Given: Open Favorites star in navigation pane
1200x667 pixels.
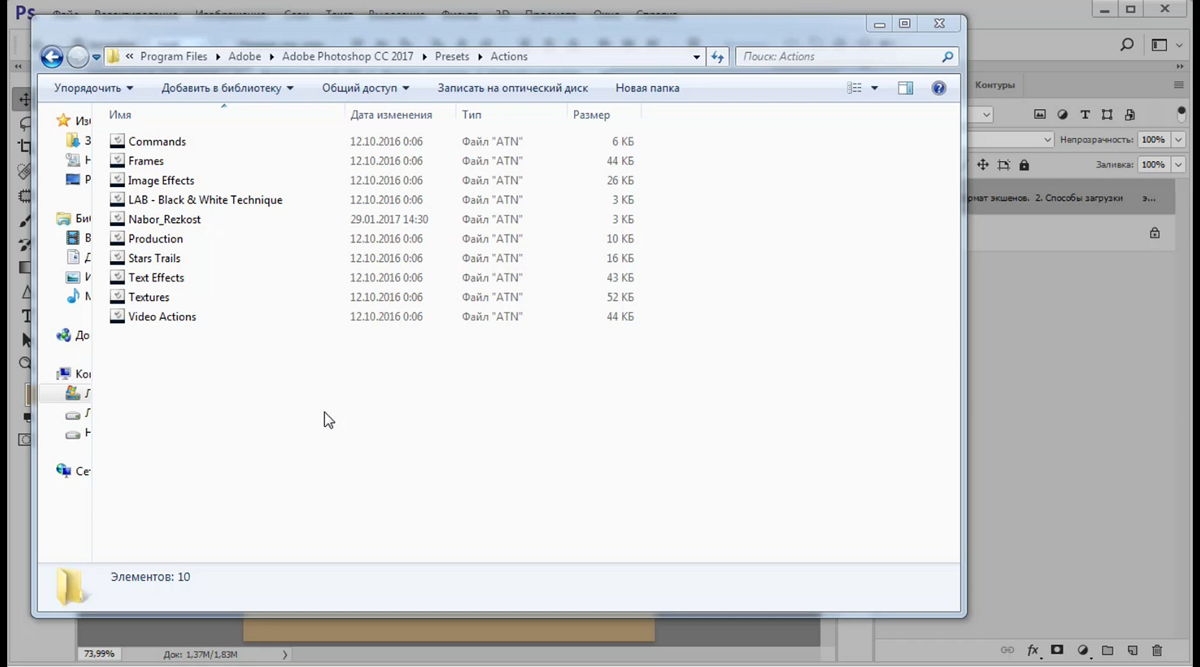Looking at the screenshot, I should [x=64, y=121].
